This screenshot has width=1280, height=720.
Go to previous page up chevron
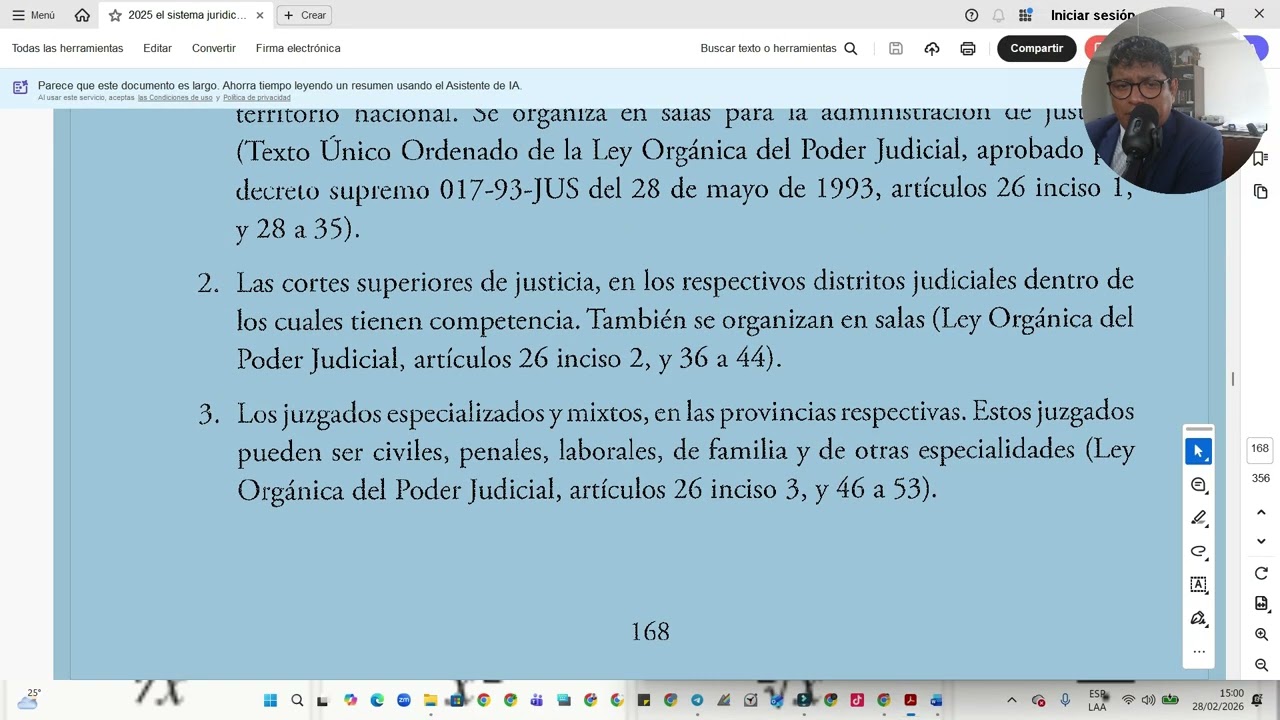[x=1261, y=512]
